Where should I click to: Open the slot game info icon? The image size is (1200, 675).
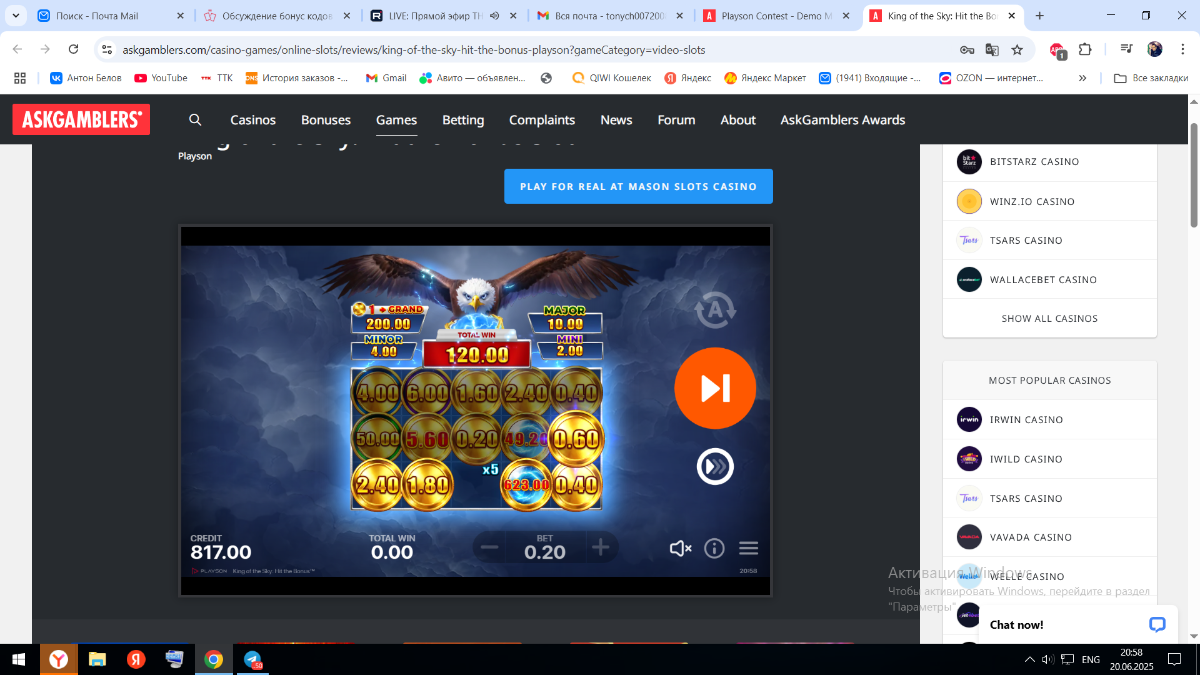(x=714, y=548)
